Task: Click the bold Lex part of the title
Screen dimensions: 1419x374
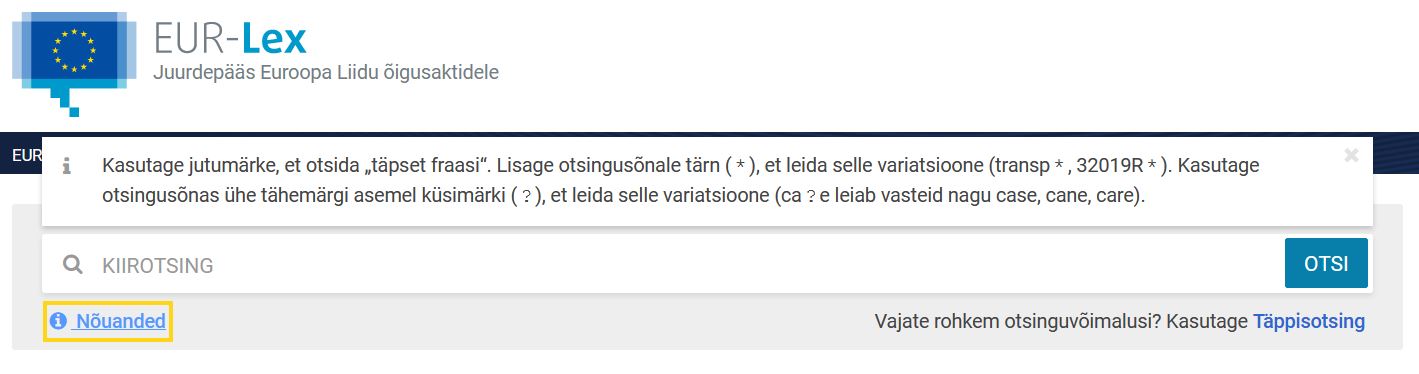Action: [x=274, y=38]
